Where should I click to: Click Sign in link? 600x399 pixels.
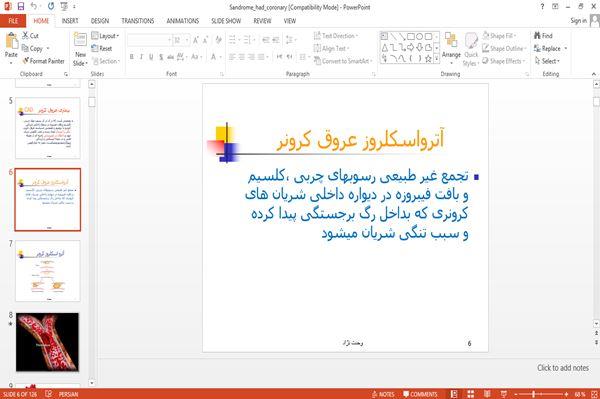(x=578, y=21)
